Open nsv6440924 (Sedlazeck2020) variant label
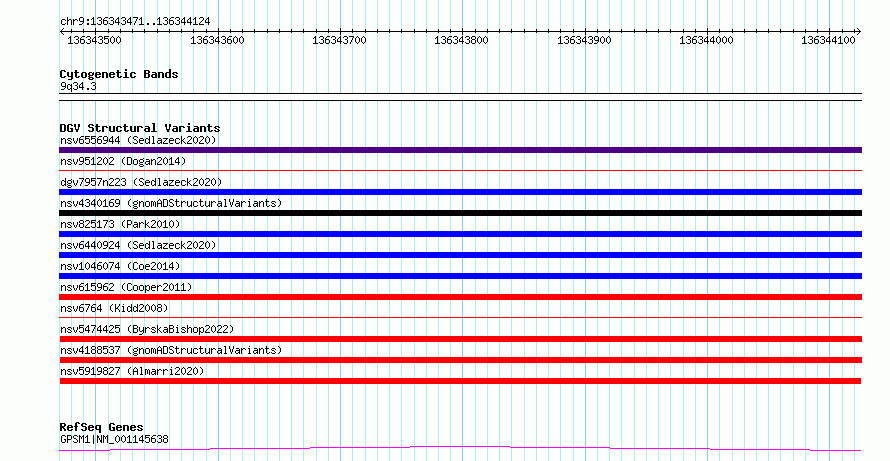Screen dimensions: 890x461 click(138, 245)
